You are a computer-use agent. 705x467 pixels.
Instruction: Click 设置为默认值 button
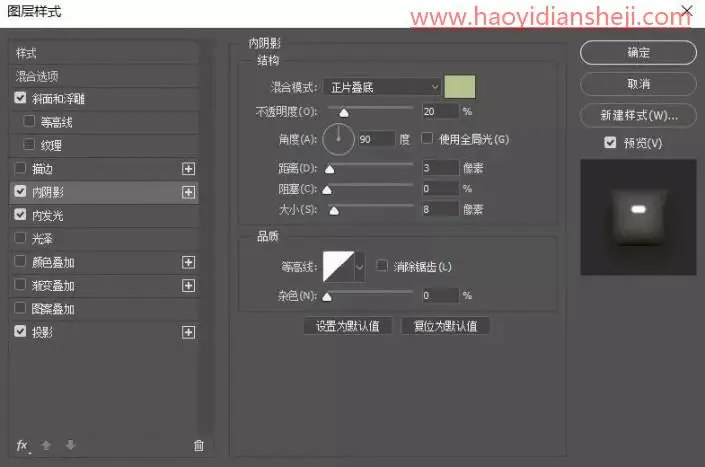click(348, 326)
